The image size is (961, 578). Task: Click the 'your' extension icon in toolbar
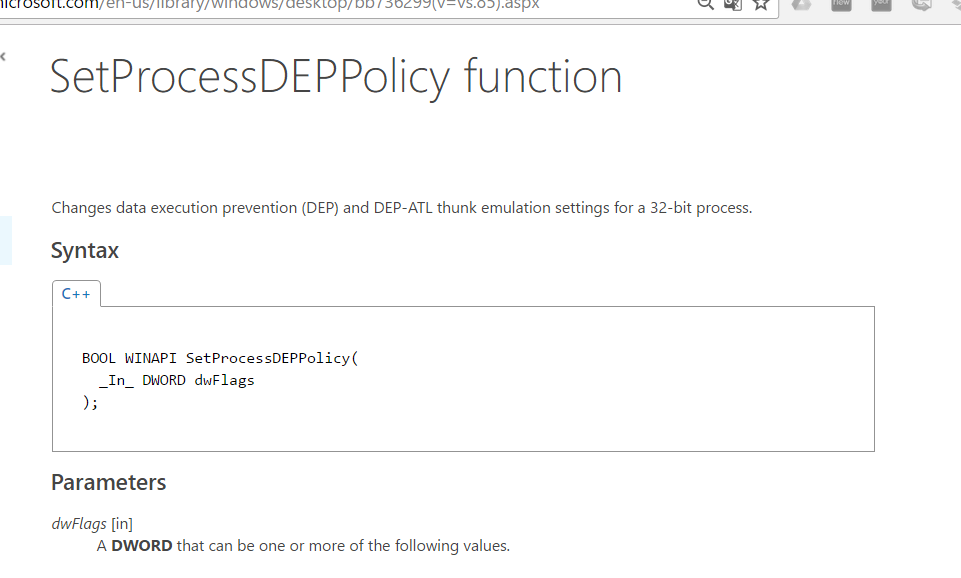pyautogui.click(x=881, y=4)
